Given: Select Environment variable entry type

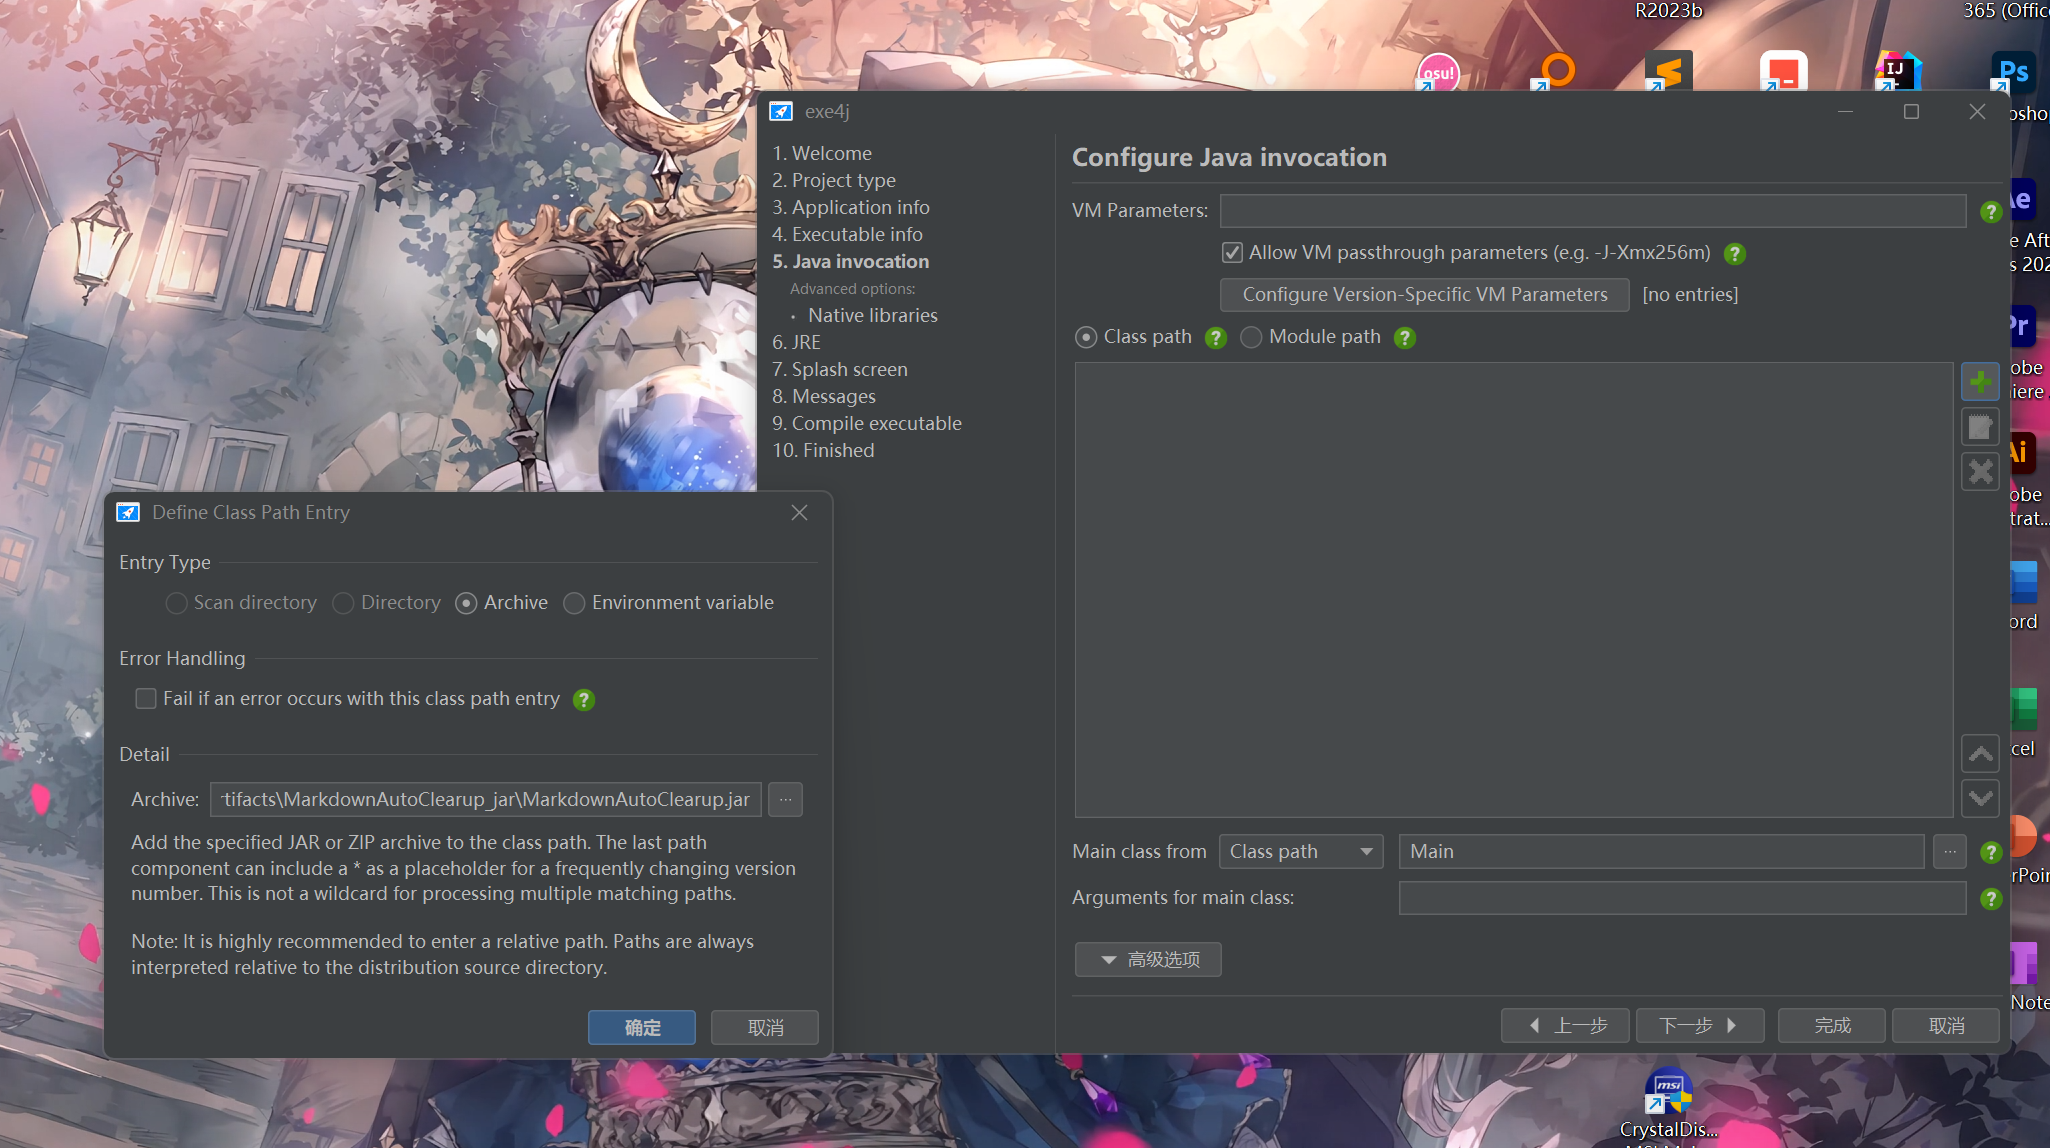Looking at the screenshot, I should tap(669, 603).
